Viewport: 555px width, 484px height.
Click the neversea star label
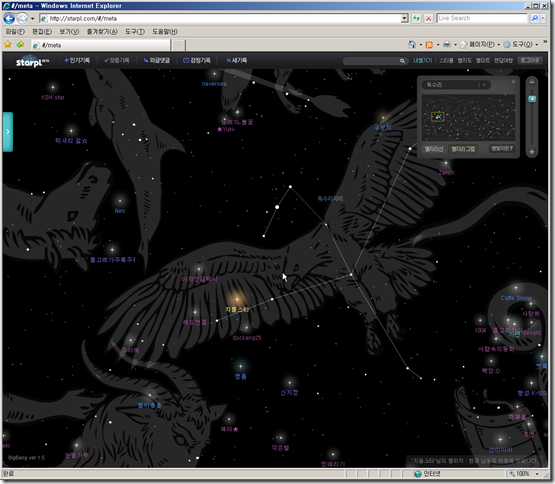[x=214, y=84]
